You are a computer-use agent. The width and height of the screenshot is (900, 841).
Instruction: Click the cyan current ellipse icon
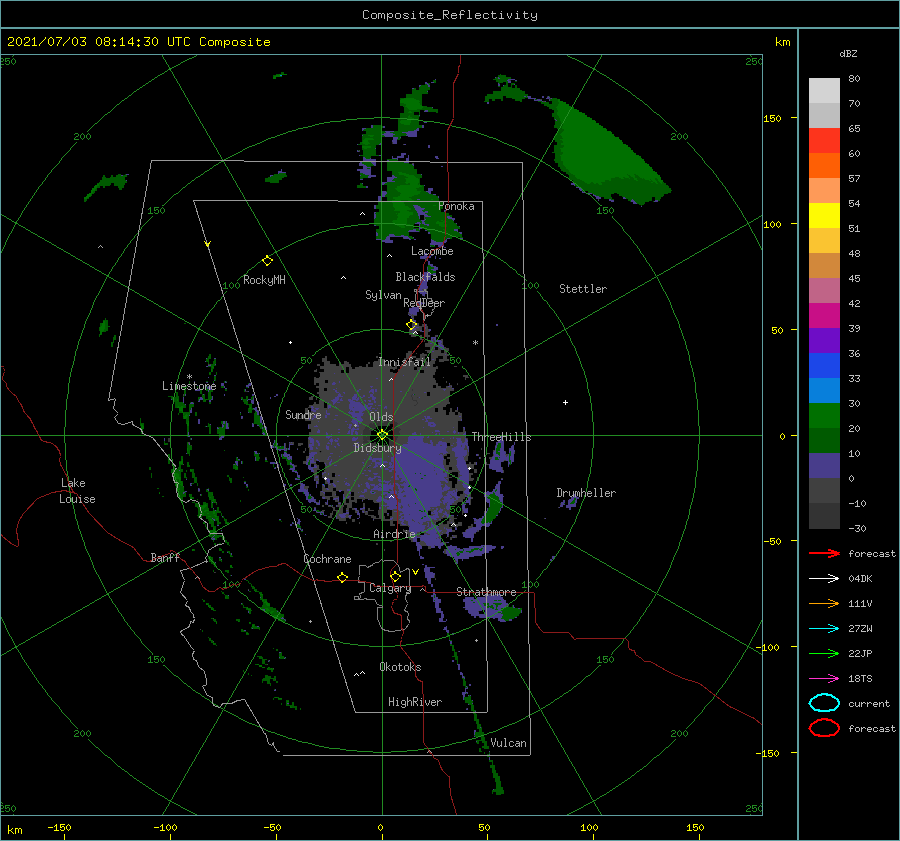pos(824,703)
